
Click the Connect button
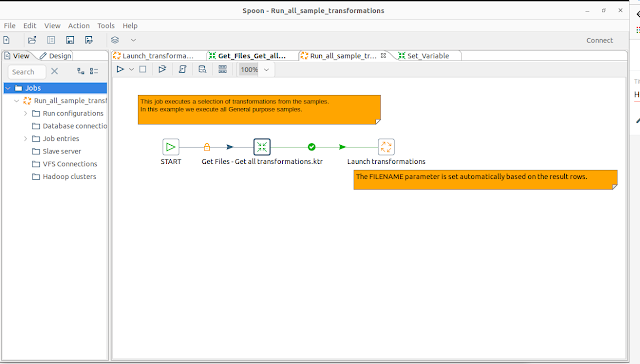point(600,40)
